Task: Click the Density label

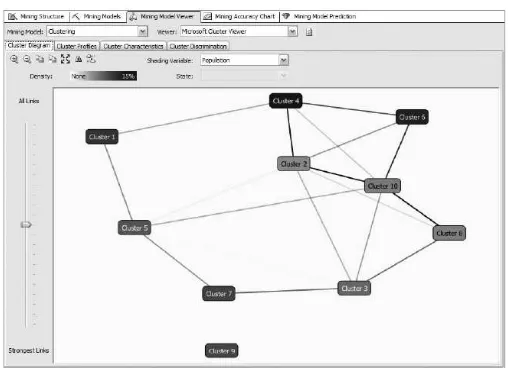Action: [41, 76]
